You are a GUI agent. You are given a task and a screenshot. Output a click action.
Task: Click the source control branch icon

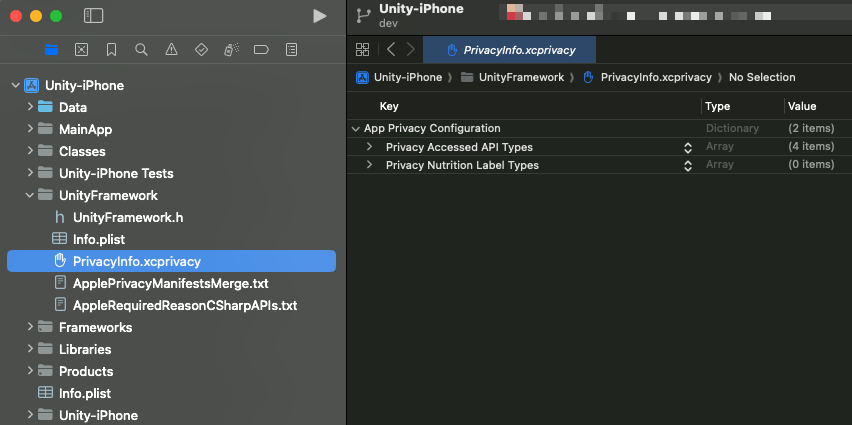tap(362, 16)
